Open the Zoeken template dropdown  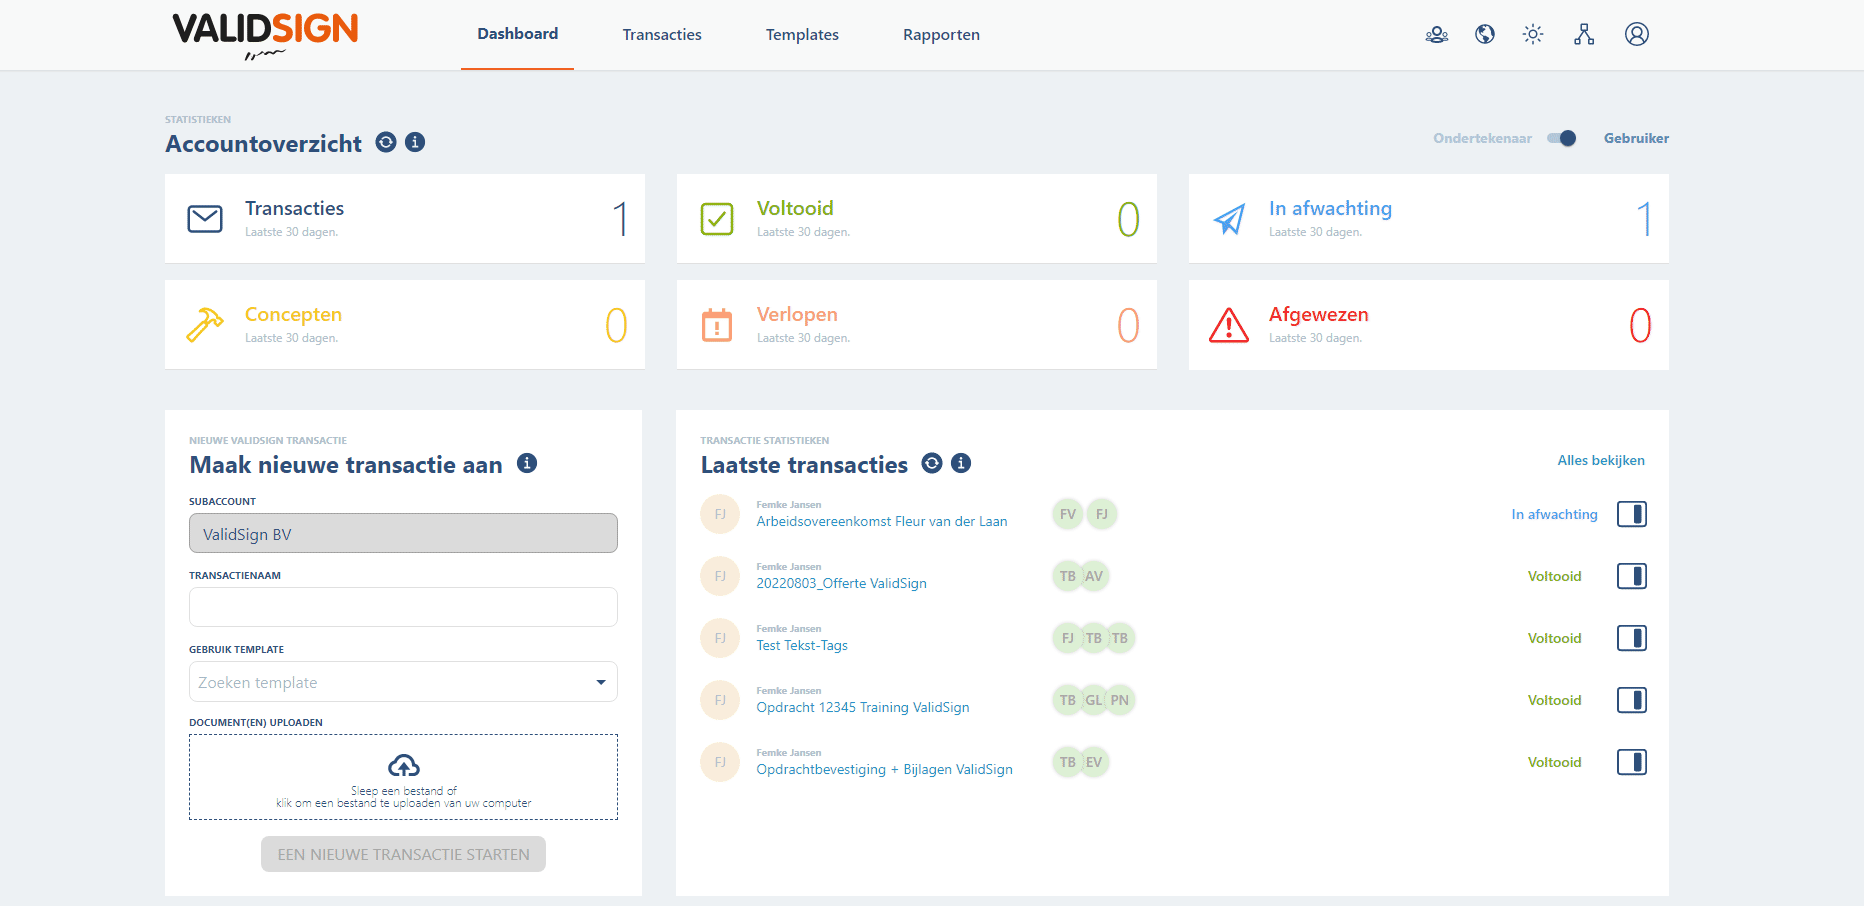pyautogui.click(x=403, y=682)
